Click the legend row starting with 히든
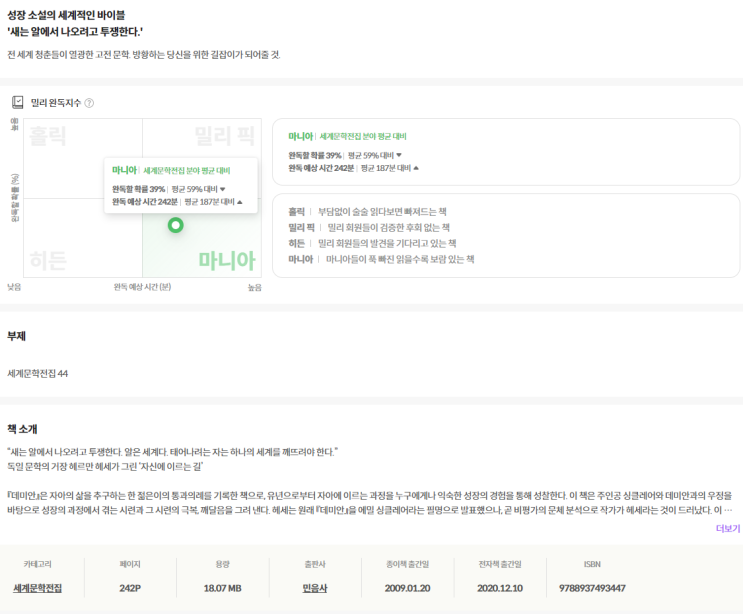Screen dimensions: 743x614 (x=372, y=243)
